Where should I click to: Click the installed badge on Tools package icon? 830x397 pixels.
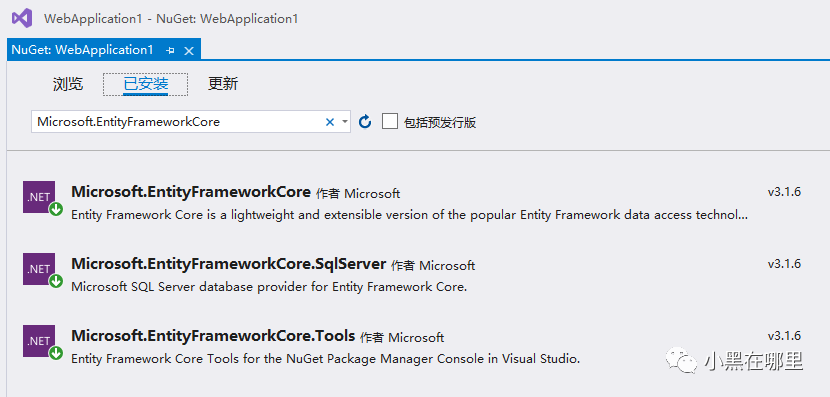(x=56, y=353)
